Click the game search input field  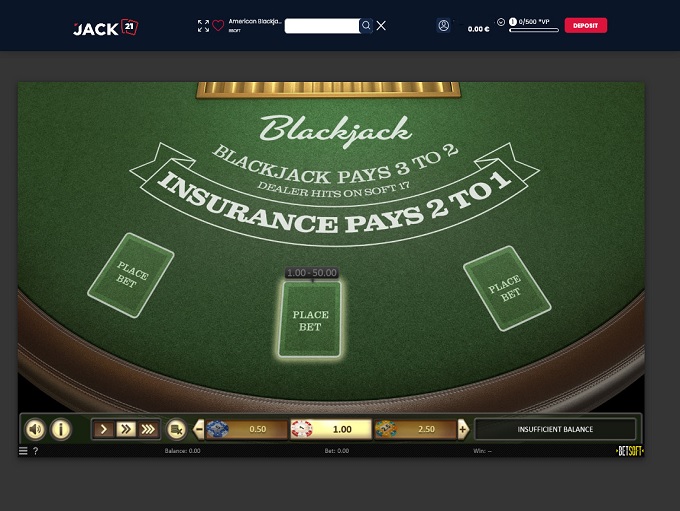click(322, 26)
